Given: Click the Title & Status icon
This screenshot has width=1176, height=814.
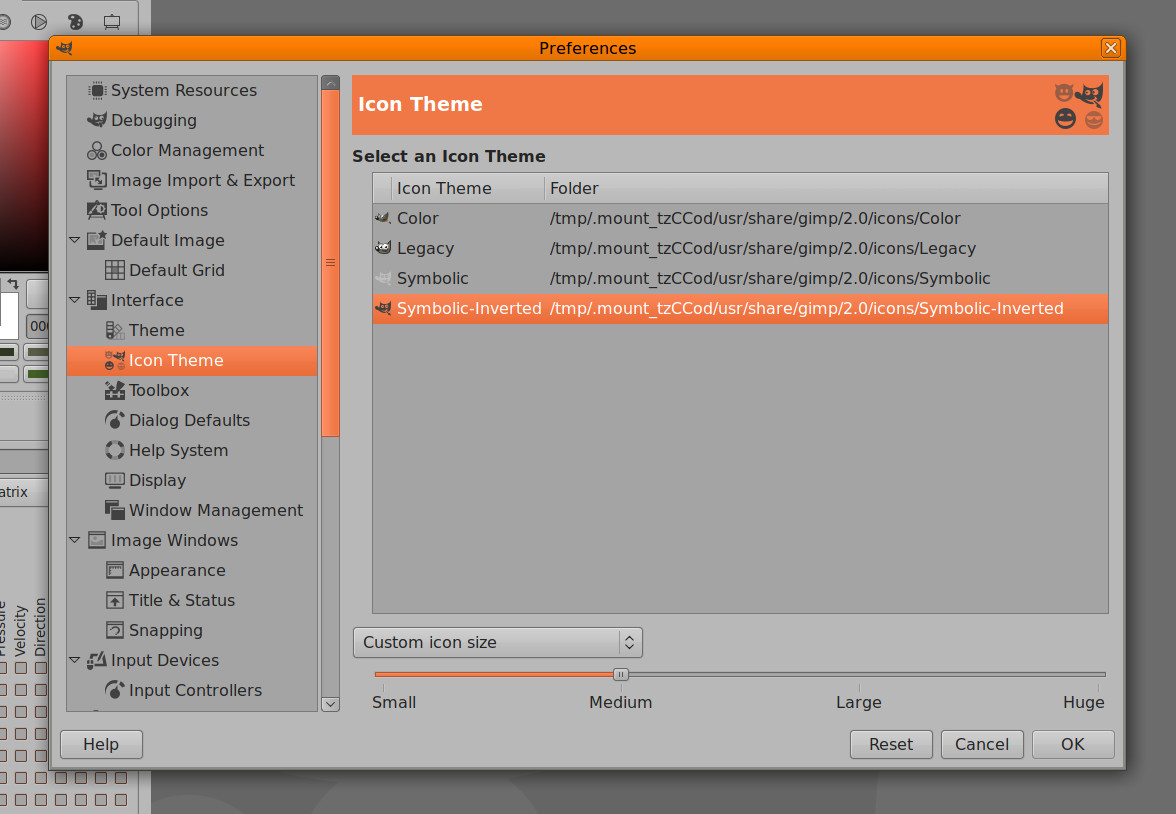Looking at the screenshot, I should click(x=115, y=600).
